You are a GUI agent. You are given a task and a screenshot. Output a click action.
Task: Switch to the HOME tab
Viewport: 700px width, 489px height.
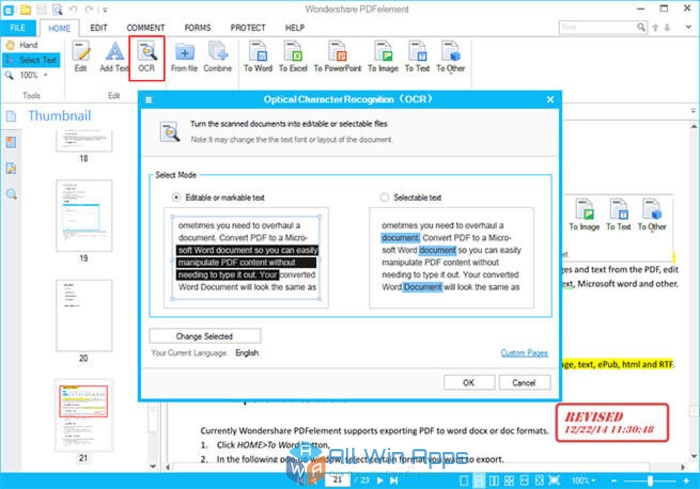[x=59, y=28]
